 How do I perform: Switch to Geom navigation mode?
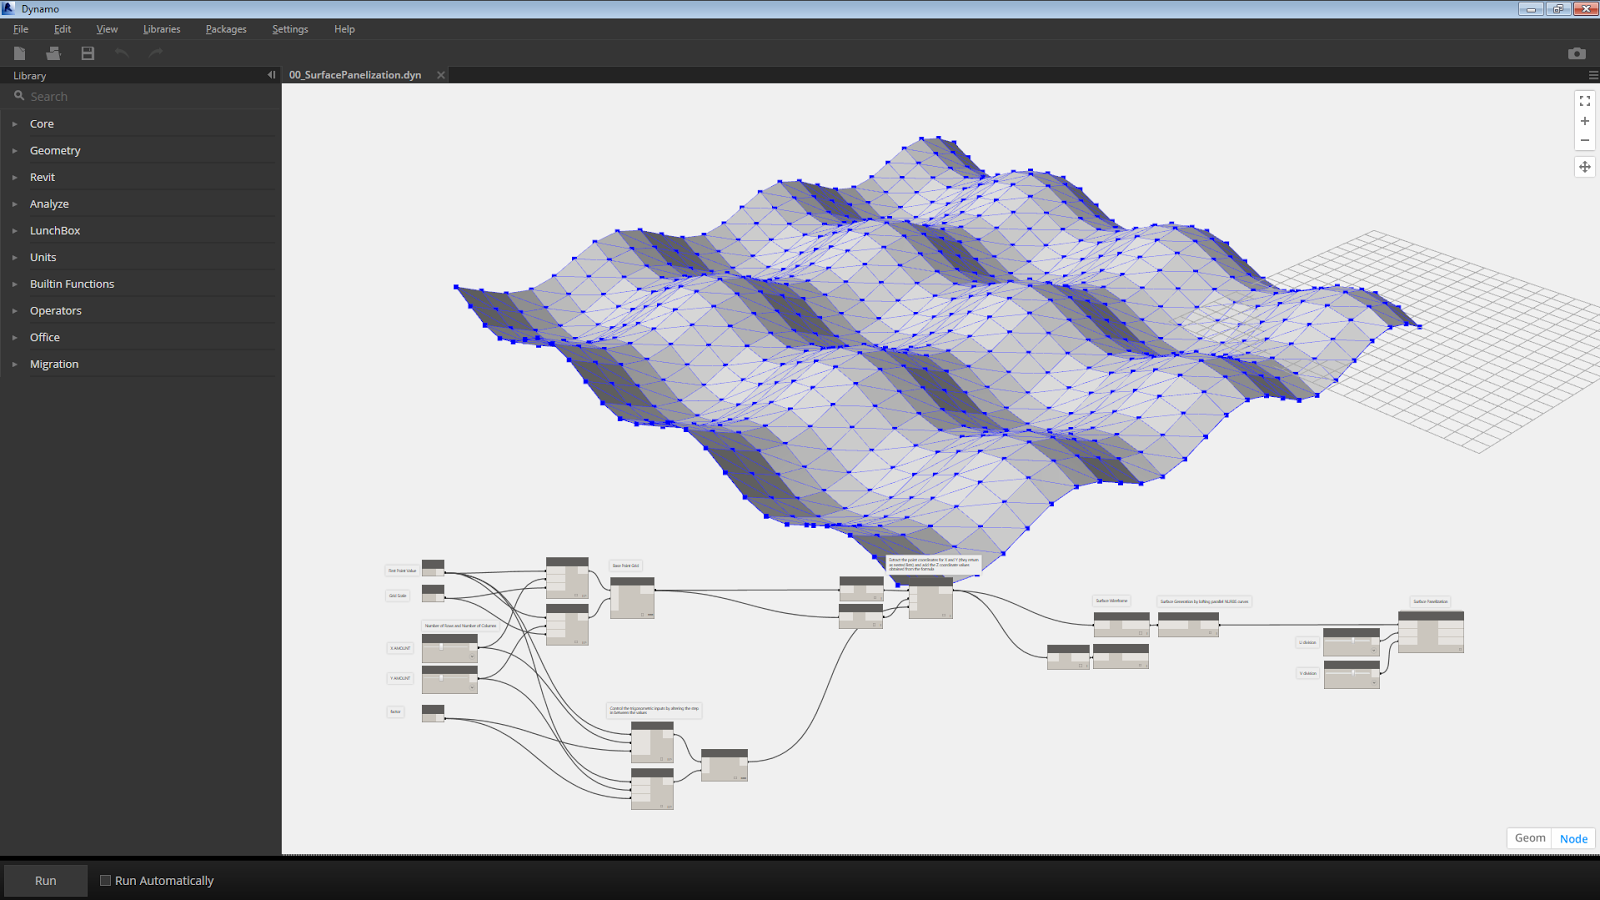[1530, 838]
